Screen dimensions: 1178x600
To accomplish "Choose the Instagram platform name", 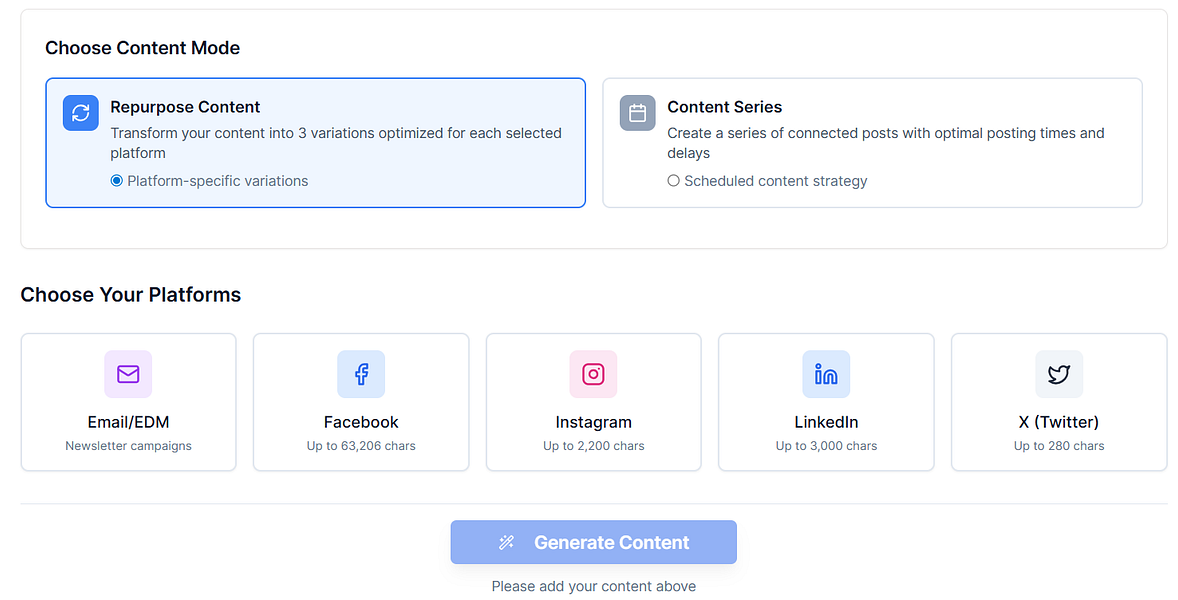I will [593, 422].
